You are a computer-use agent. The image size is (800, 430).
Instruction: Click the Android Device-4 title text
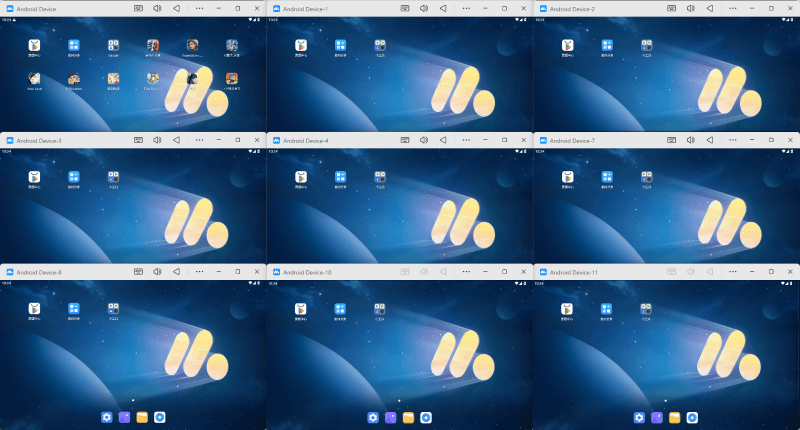point(306,141)
